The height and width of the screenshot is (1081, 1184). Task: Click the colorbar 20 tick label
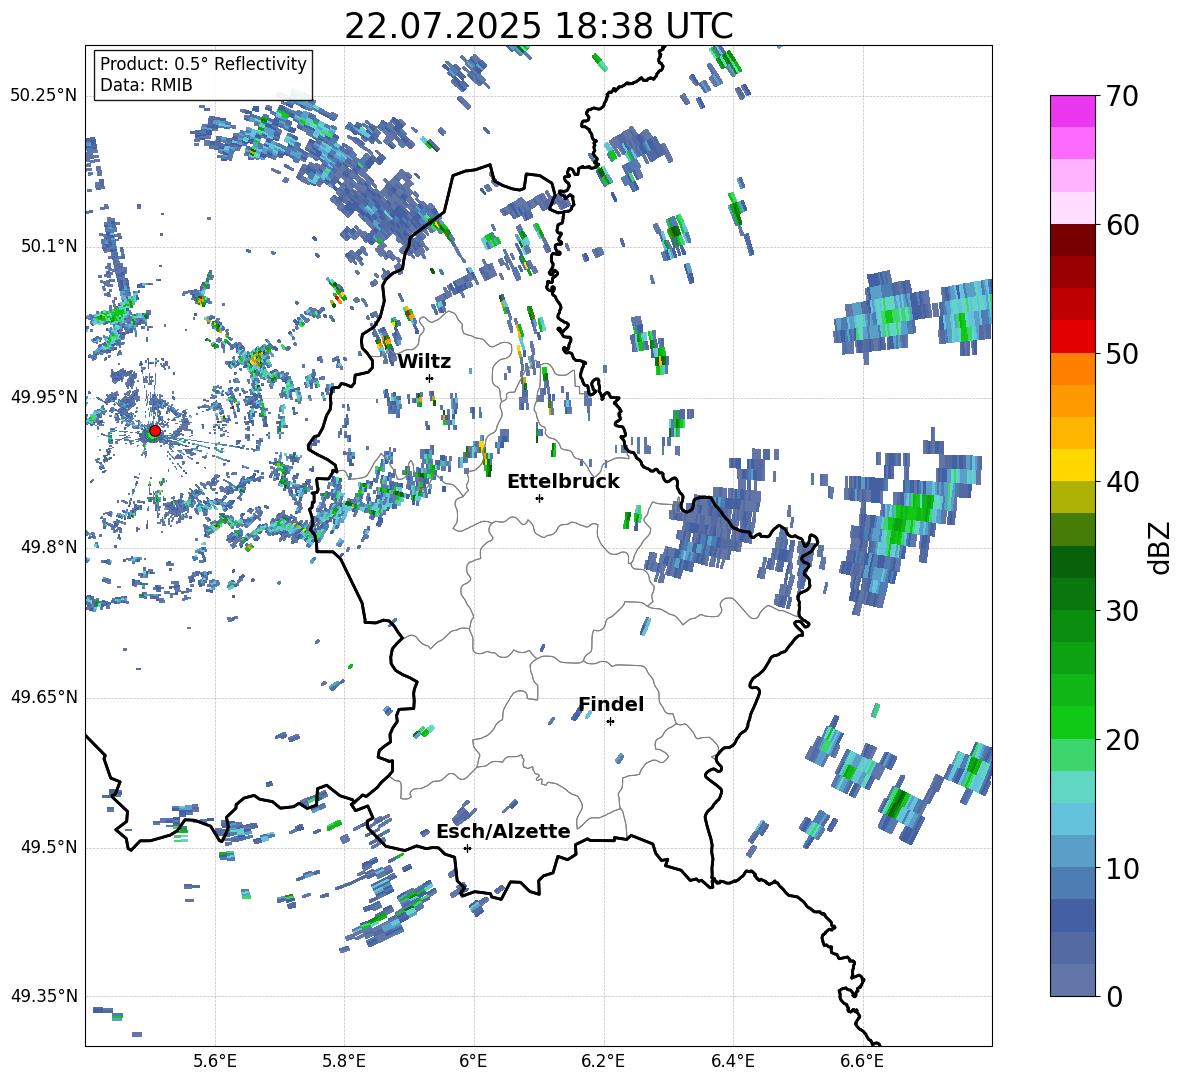tap(1121, 740)
